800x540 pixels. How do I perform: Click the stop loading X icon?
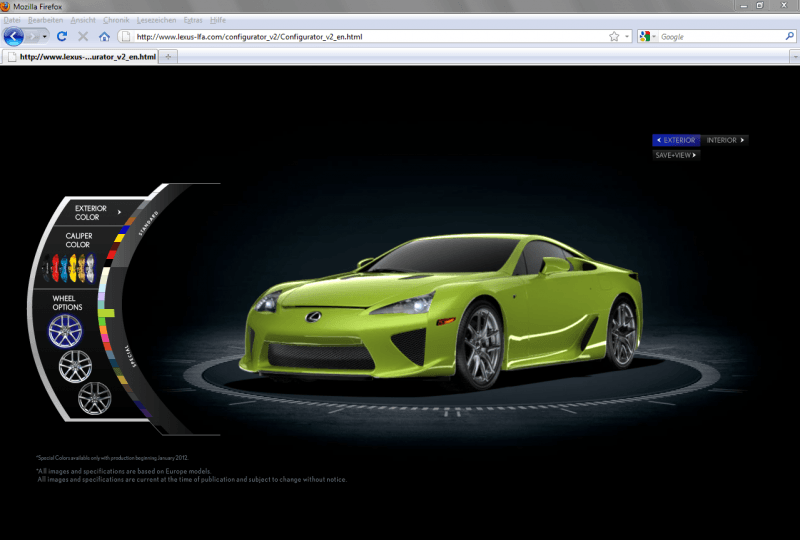(x=83, y=36)
